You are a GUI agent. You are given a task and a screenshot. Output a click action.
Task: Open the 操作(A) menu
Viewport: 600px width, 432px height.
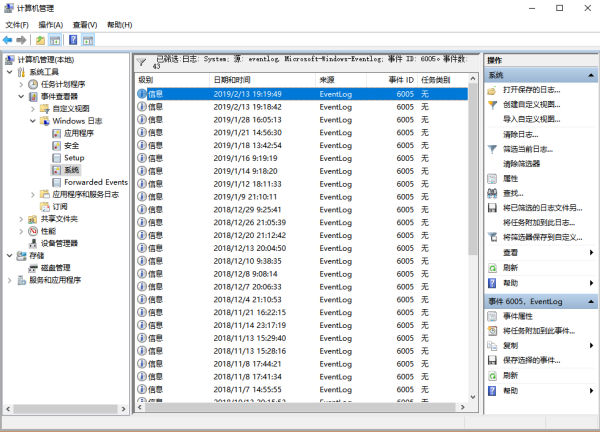coord(50,24)
